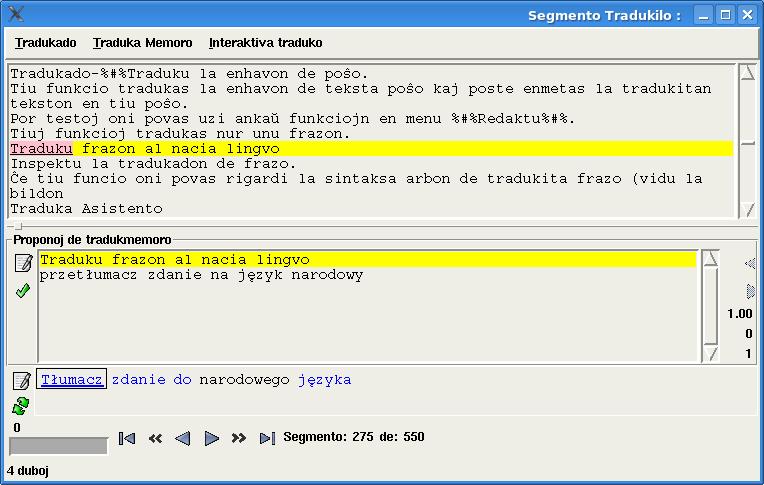This screenshot has width=764, height=485.
Task: Open the Traduka Memoro menu
Action: tap(142, 43)
